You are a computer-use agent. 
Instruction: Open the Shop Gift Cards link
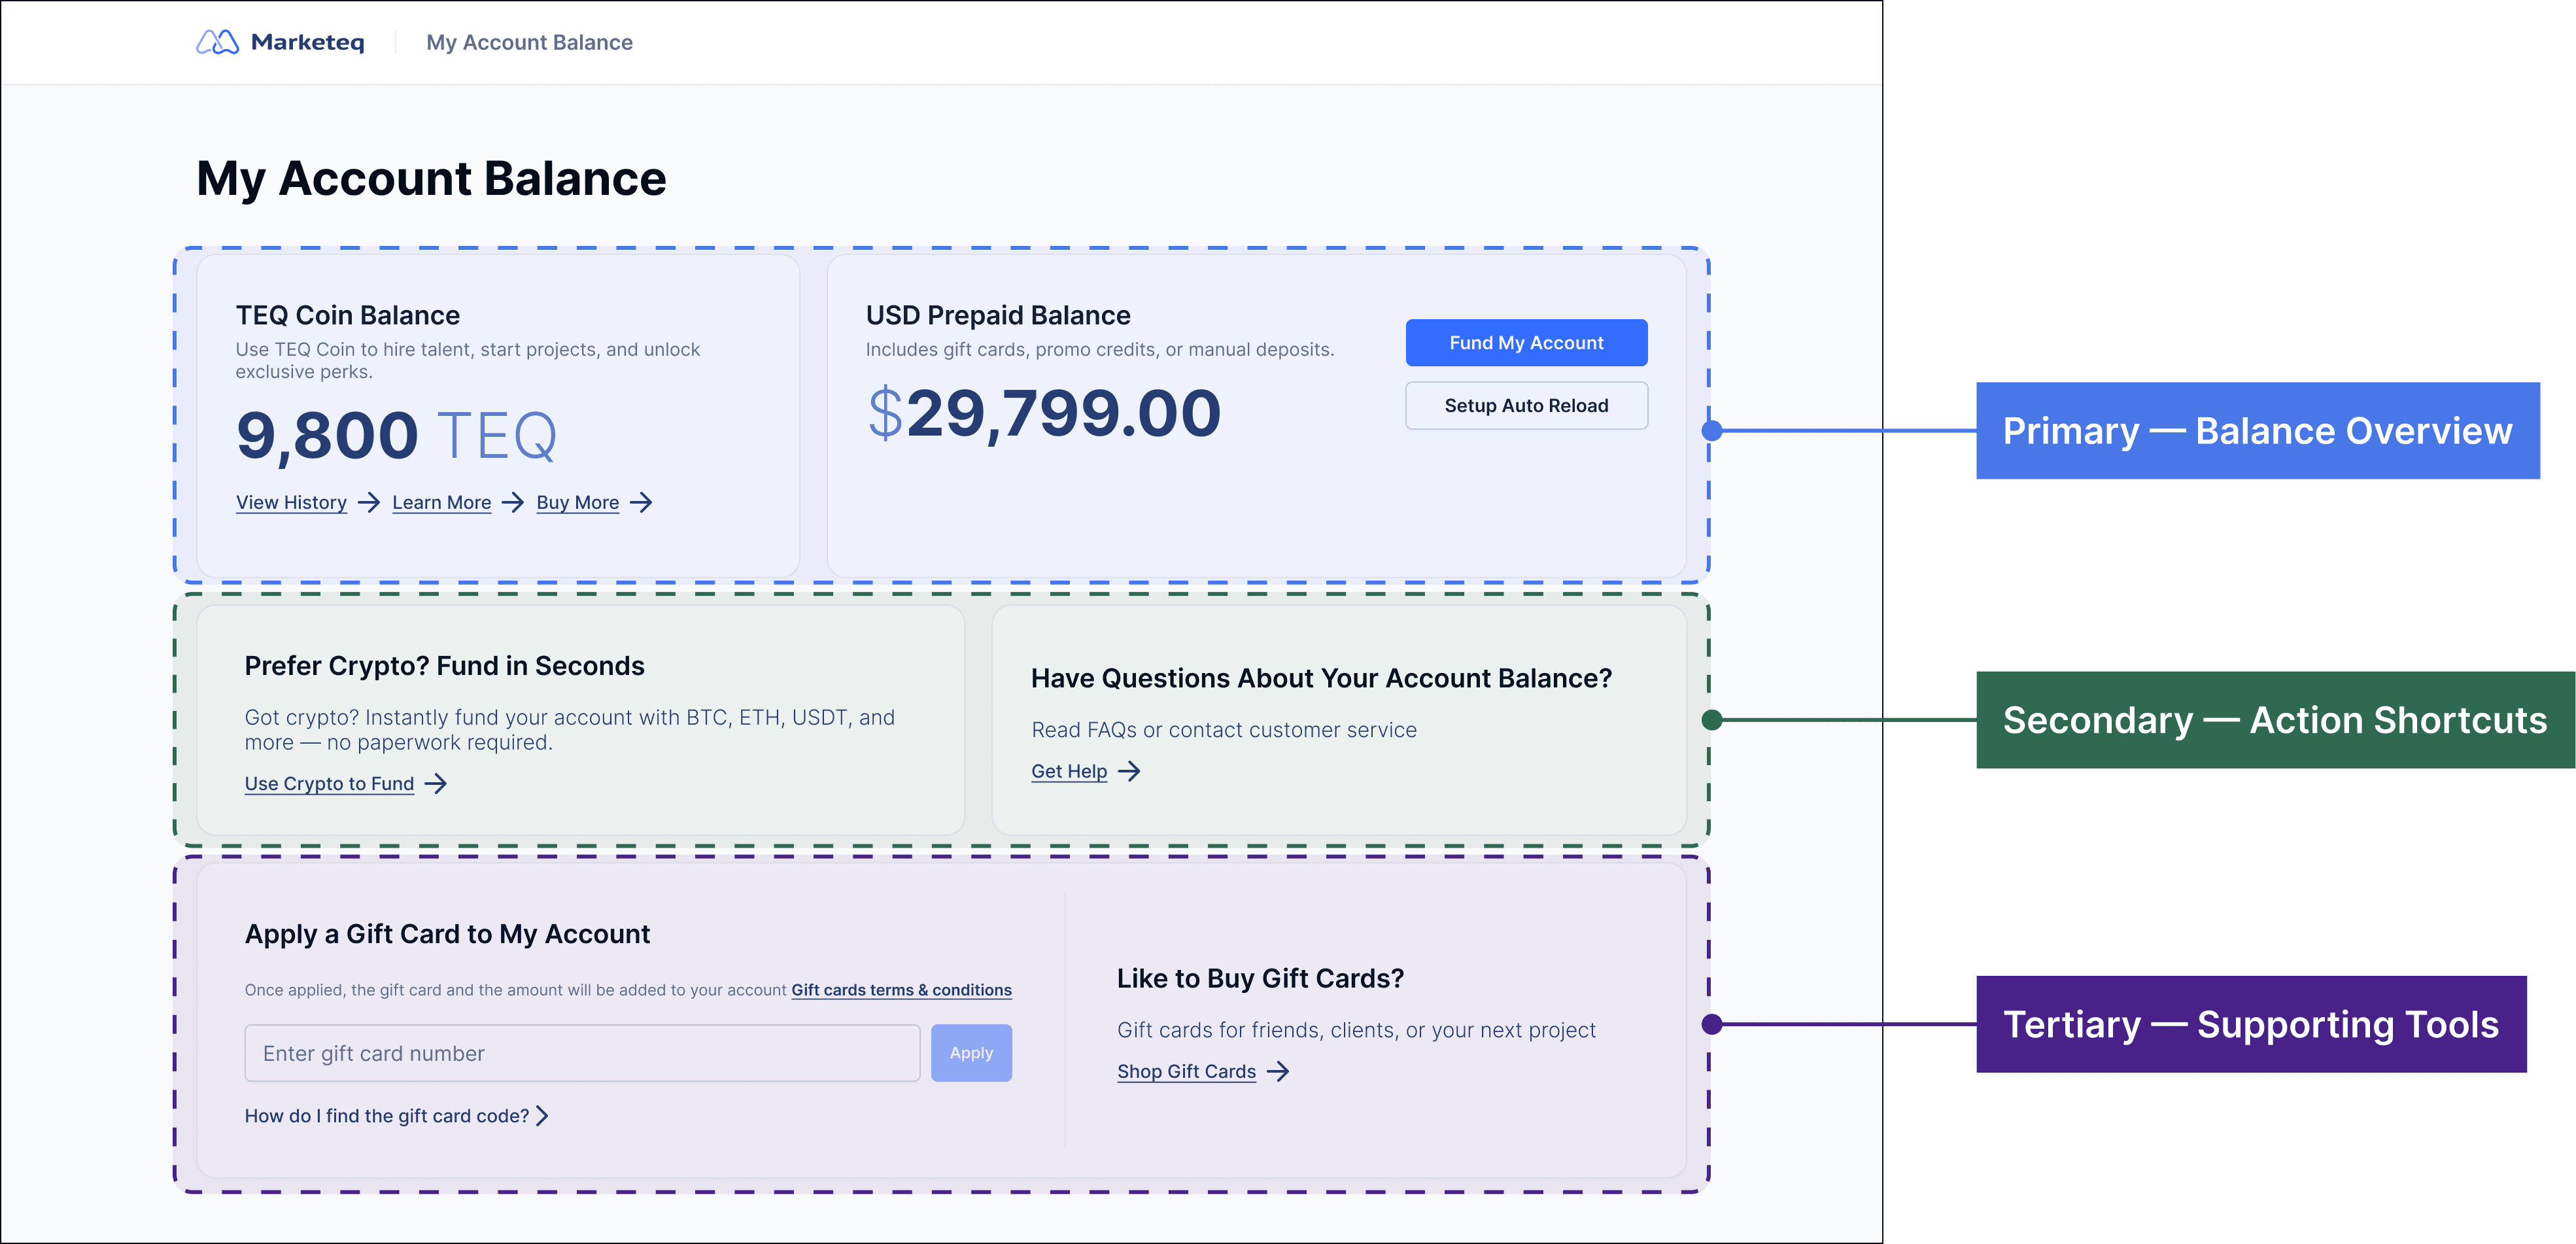1186,1072
